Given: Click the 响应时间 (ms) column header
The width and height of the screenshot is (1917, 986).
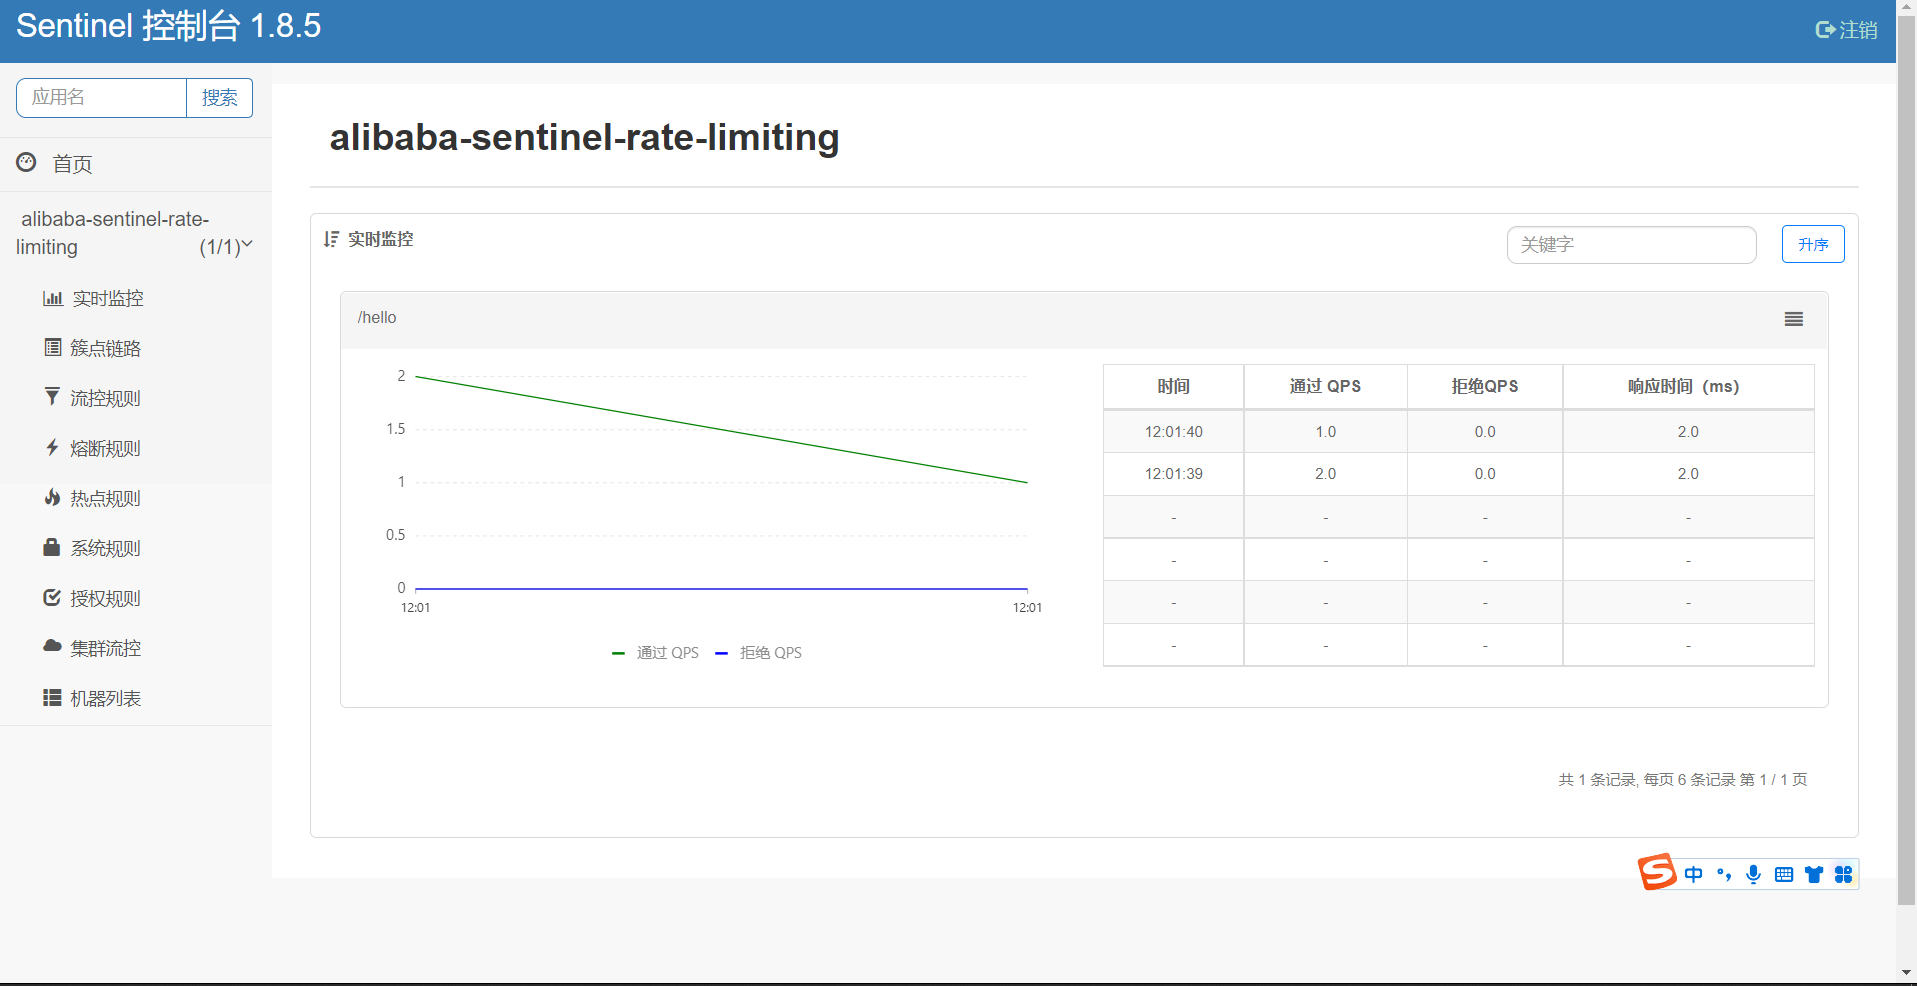Looking at the screenshot, I should [x=1688, y=386].
